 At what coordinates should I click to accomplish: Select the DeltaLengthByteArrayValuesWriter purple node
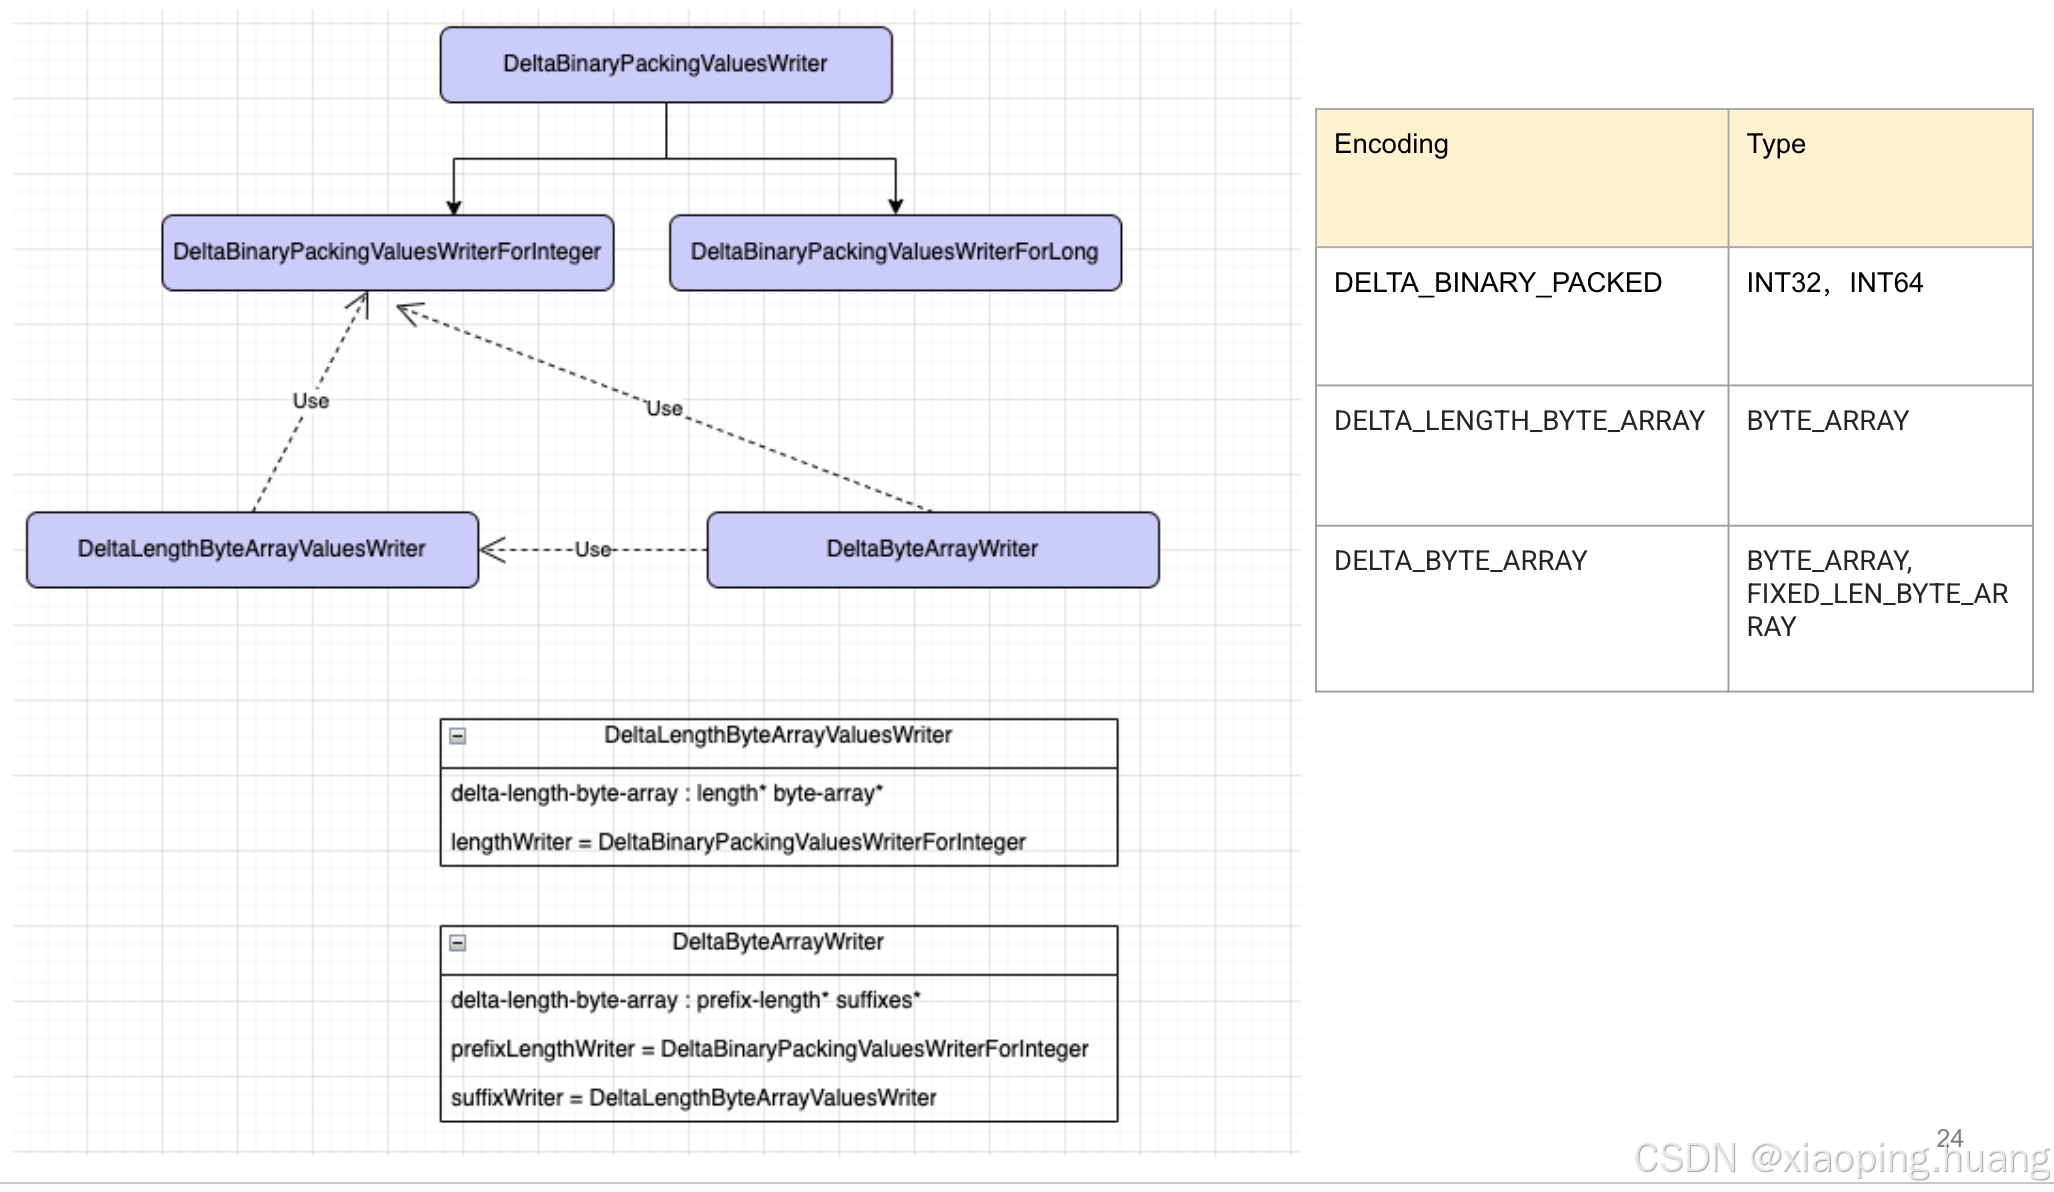(251, 549)
